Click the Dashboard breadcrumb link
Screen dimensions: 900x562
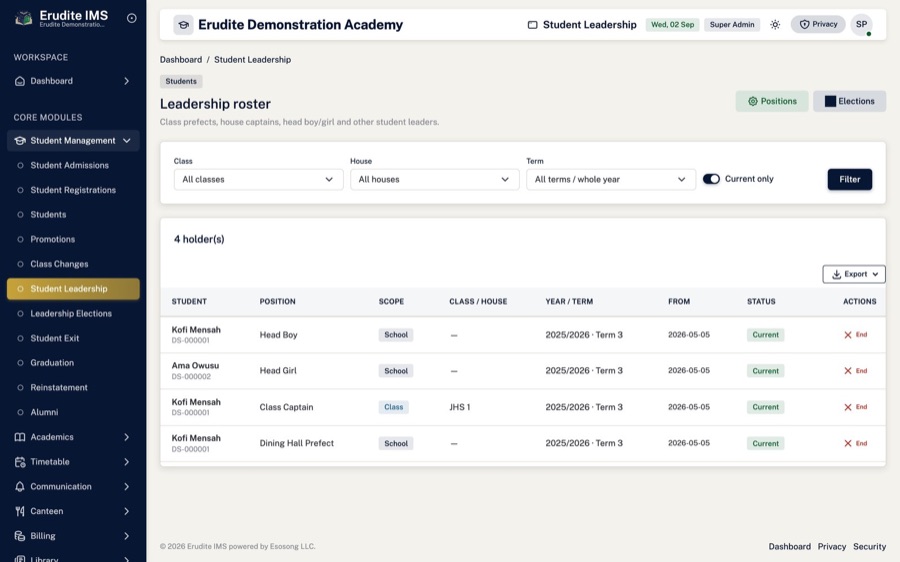point(181,60)
